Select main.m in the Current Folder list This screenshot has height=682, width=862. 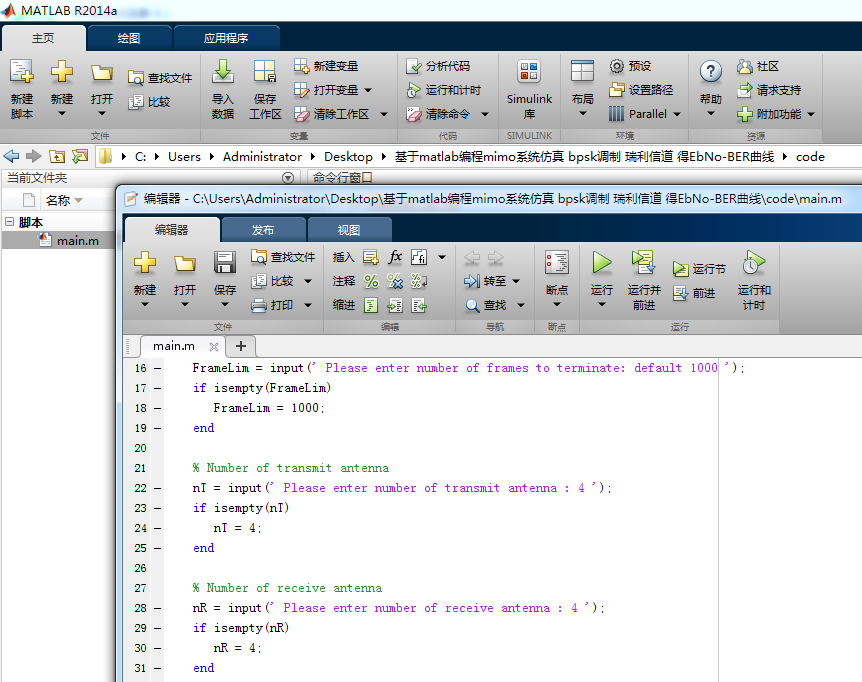click(x=59, y=241)
